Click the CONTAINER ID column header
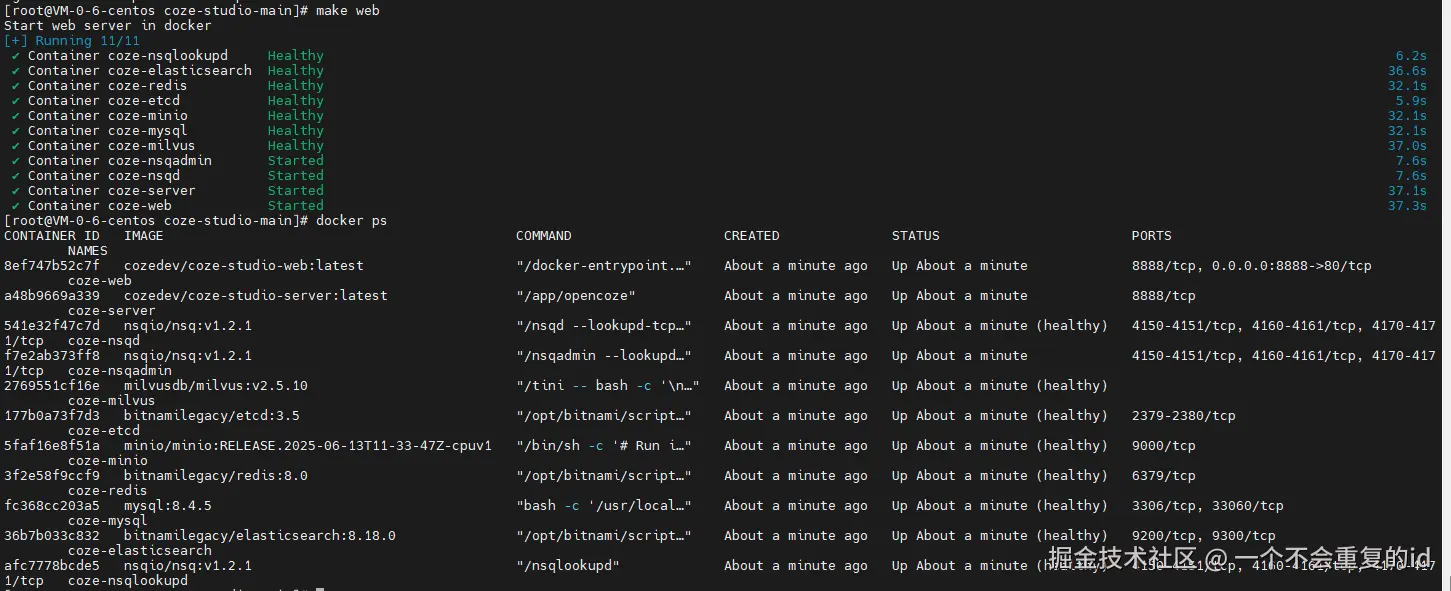This screenshot has height=591, width=1451. (x=52, y=236)
